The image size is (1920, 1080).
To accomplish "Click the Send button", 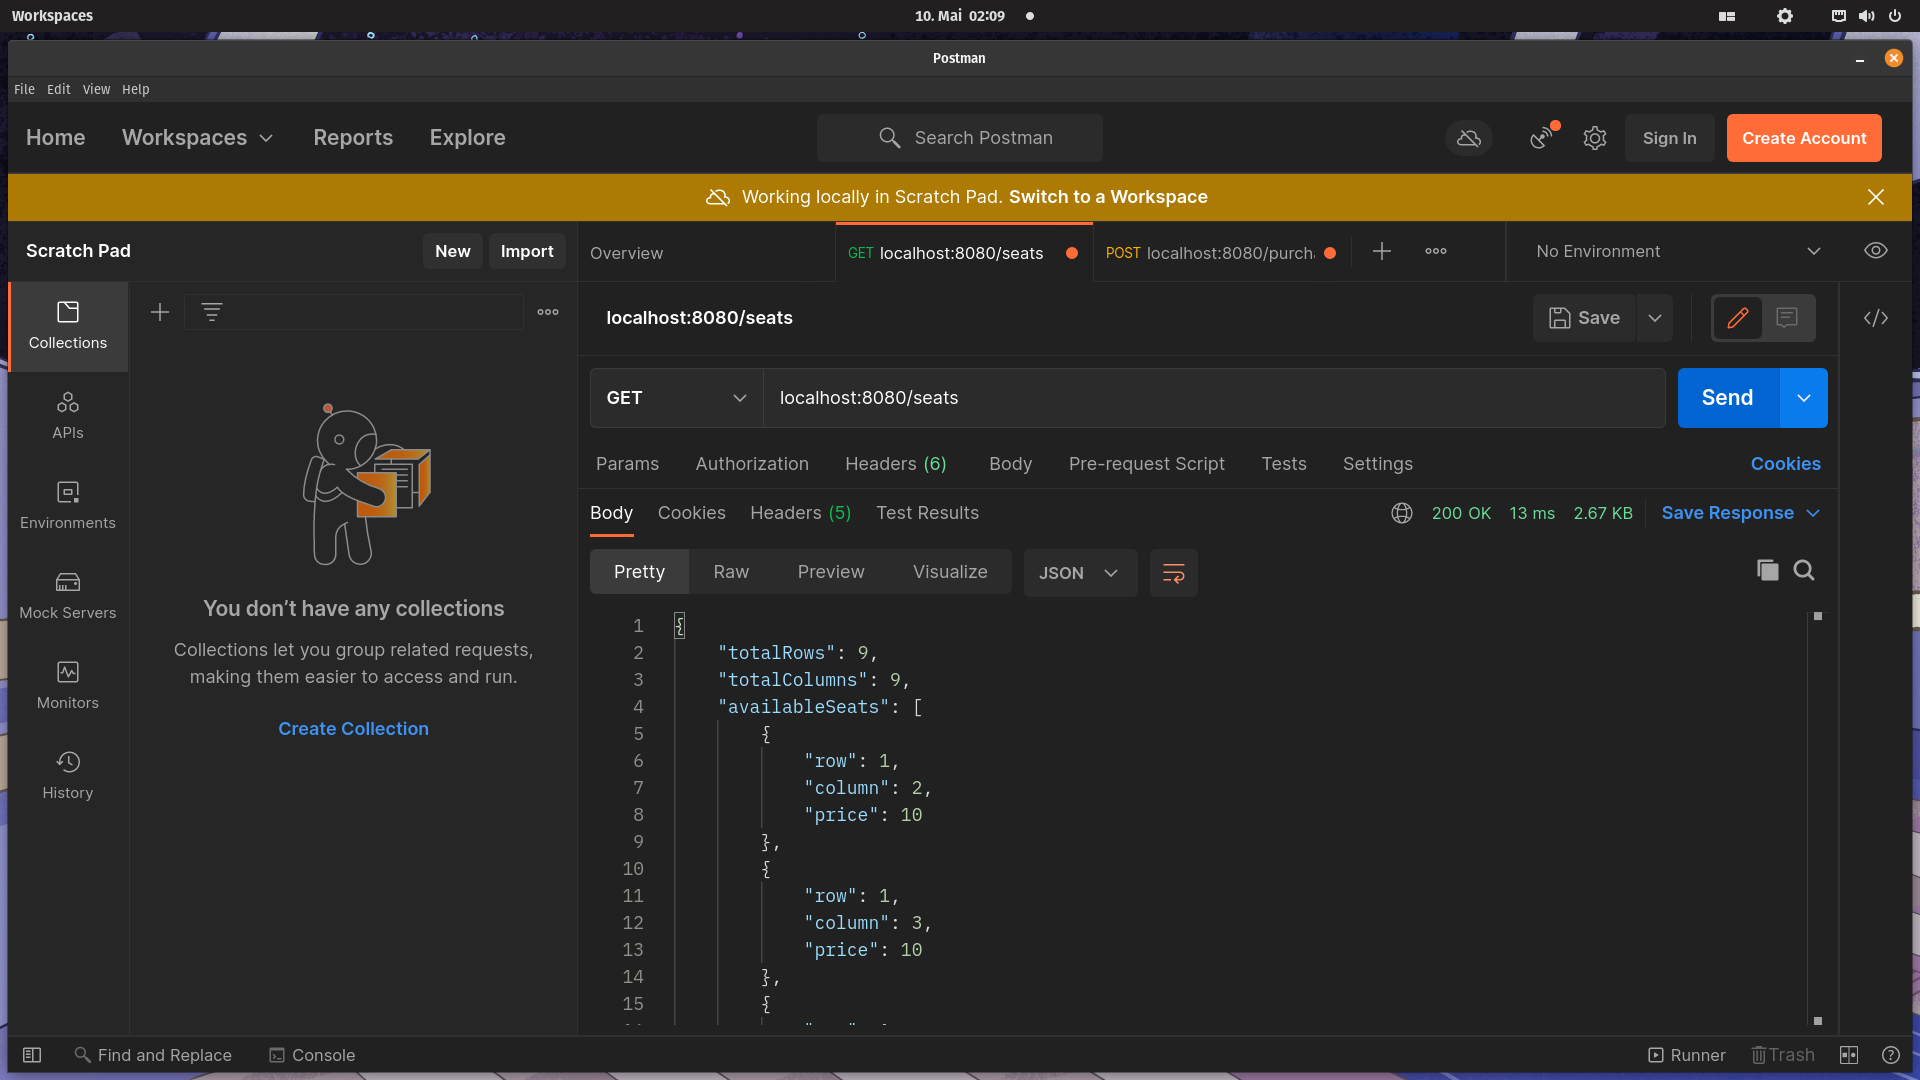I will point(1727,398).
